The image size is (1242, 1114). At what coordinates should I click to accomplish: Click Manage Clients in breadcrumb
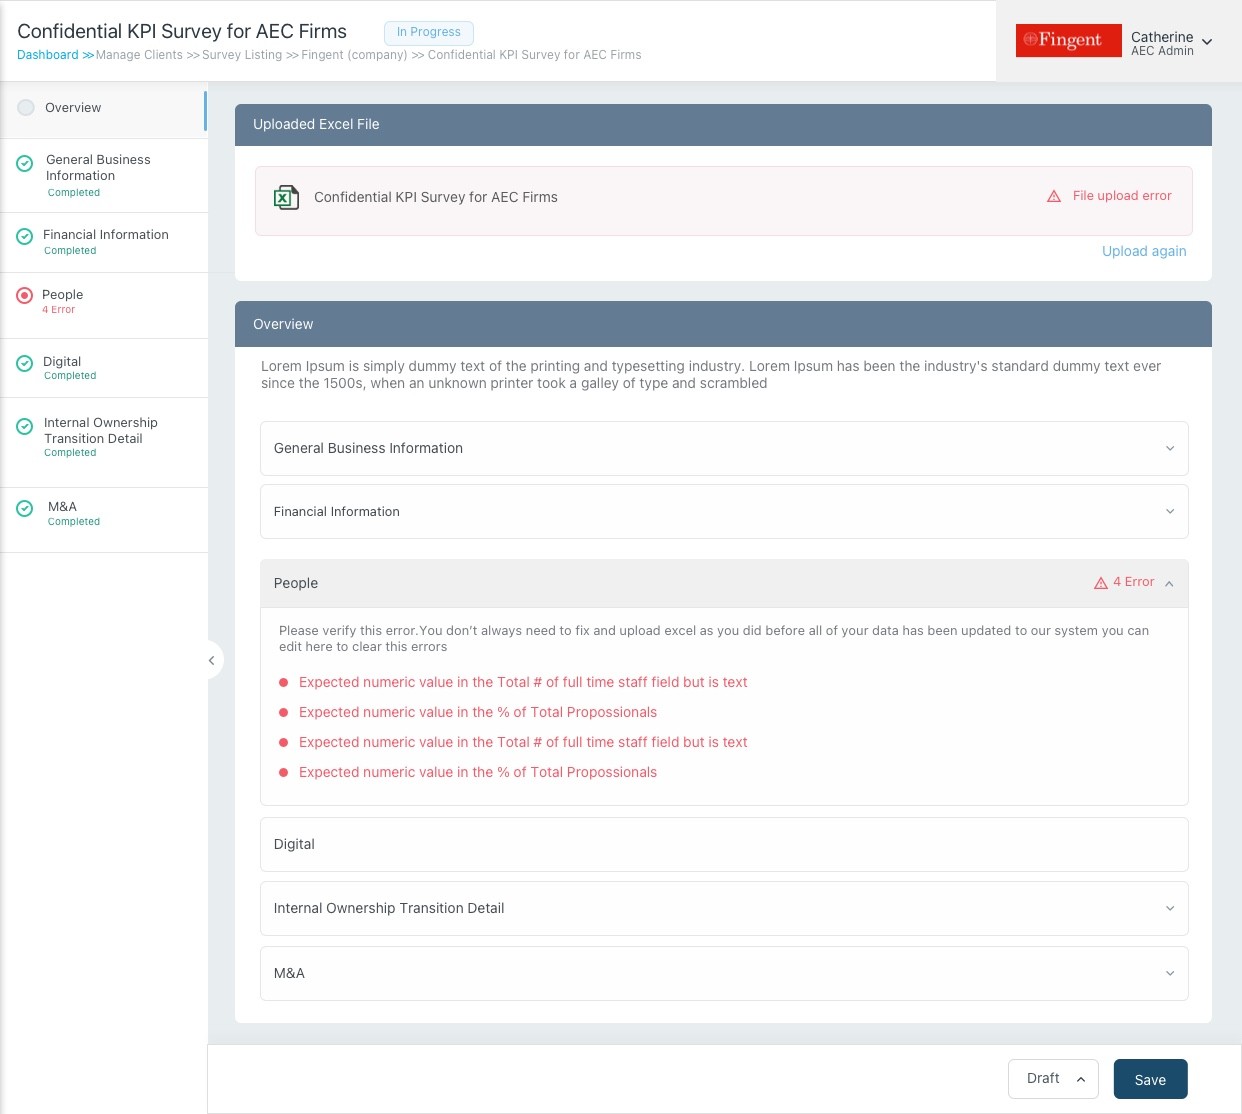[x=139, y=55]
